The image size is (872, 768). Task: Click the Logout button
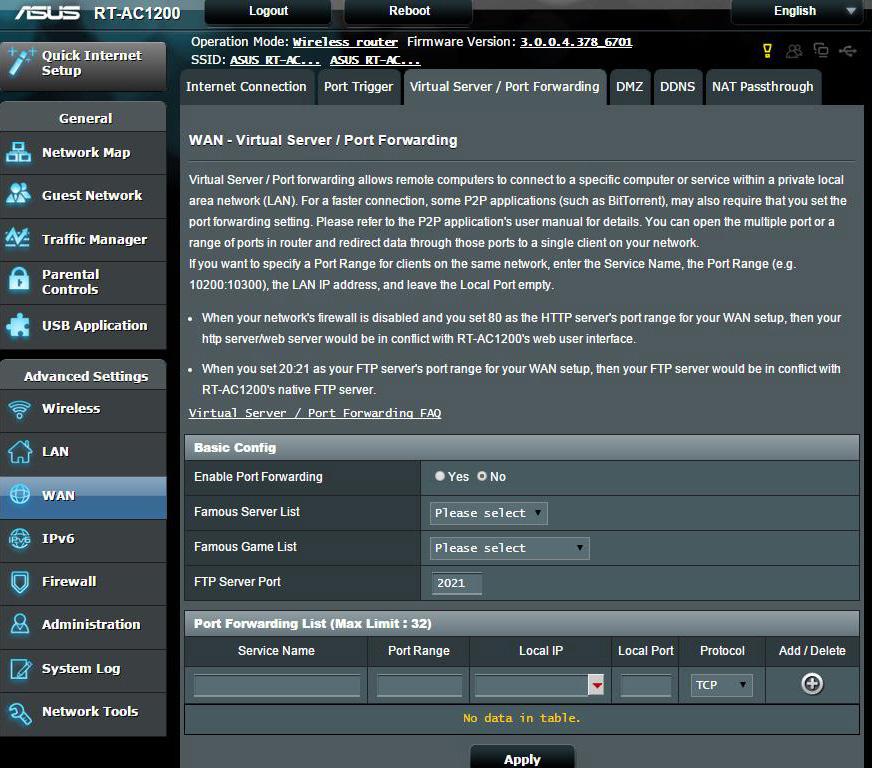point(268,11)
